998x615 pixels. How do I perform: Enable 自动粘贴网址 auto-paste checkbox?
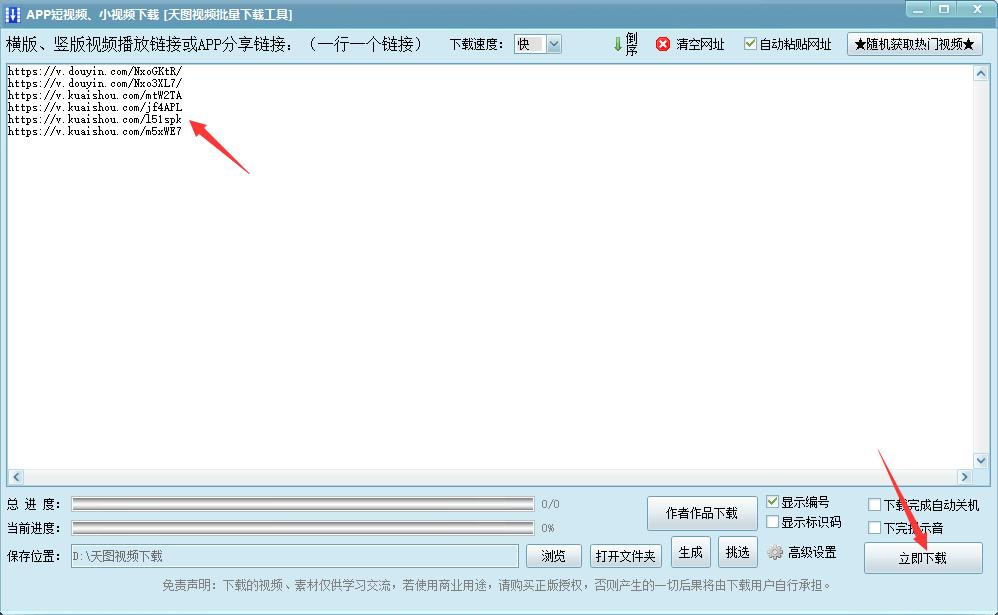click(x=749, y=44)
